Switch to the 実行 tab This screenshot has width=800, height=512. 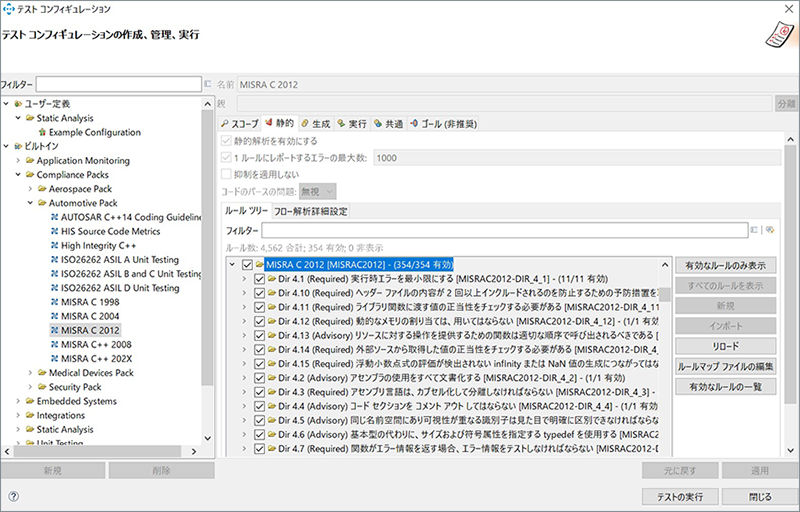click(353, 124)
